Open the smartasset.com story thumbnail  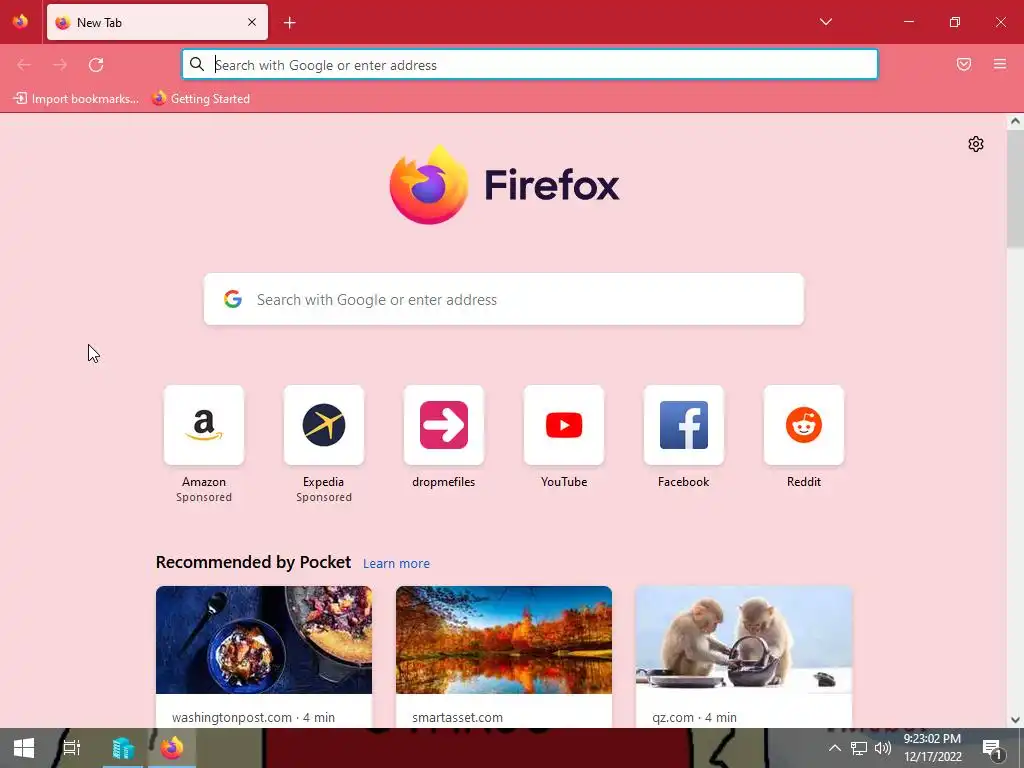tap(504, 640)
